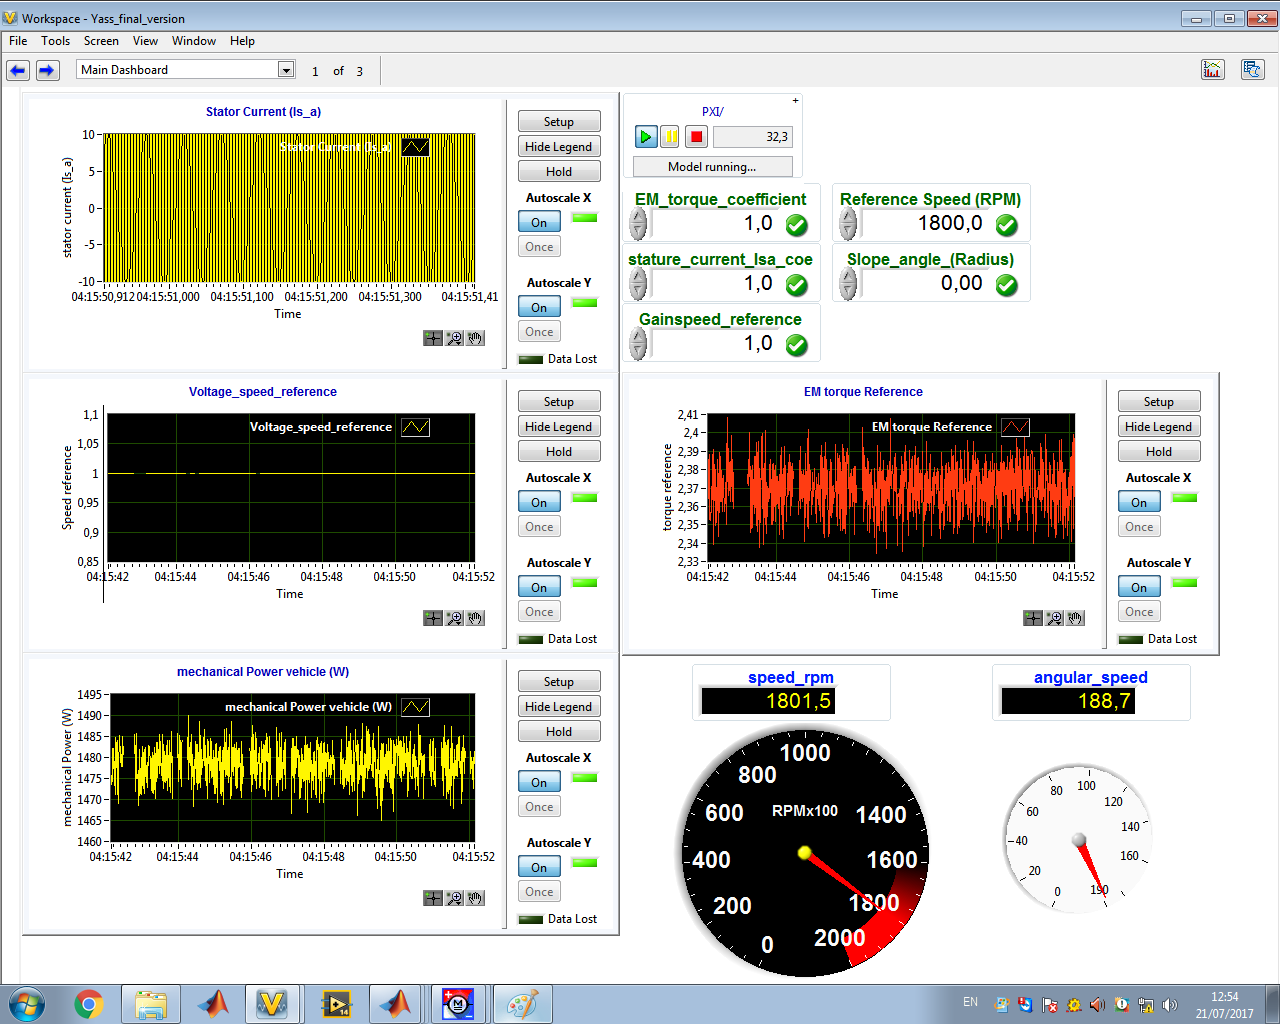This screenshot has width=1280, height=1024.
Task: Click the EM_torque_coefficient stepper arrows
Action: 638,224
